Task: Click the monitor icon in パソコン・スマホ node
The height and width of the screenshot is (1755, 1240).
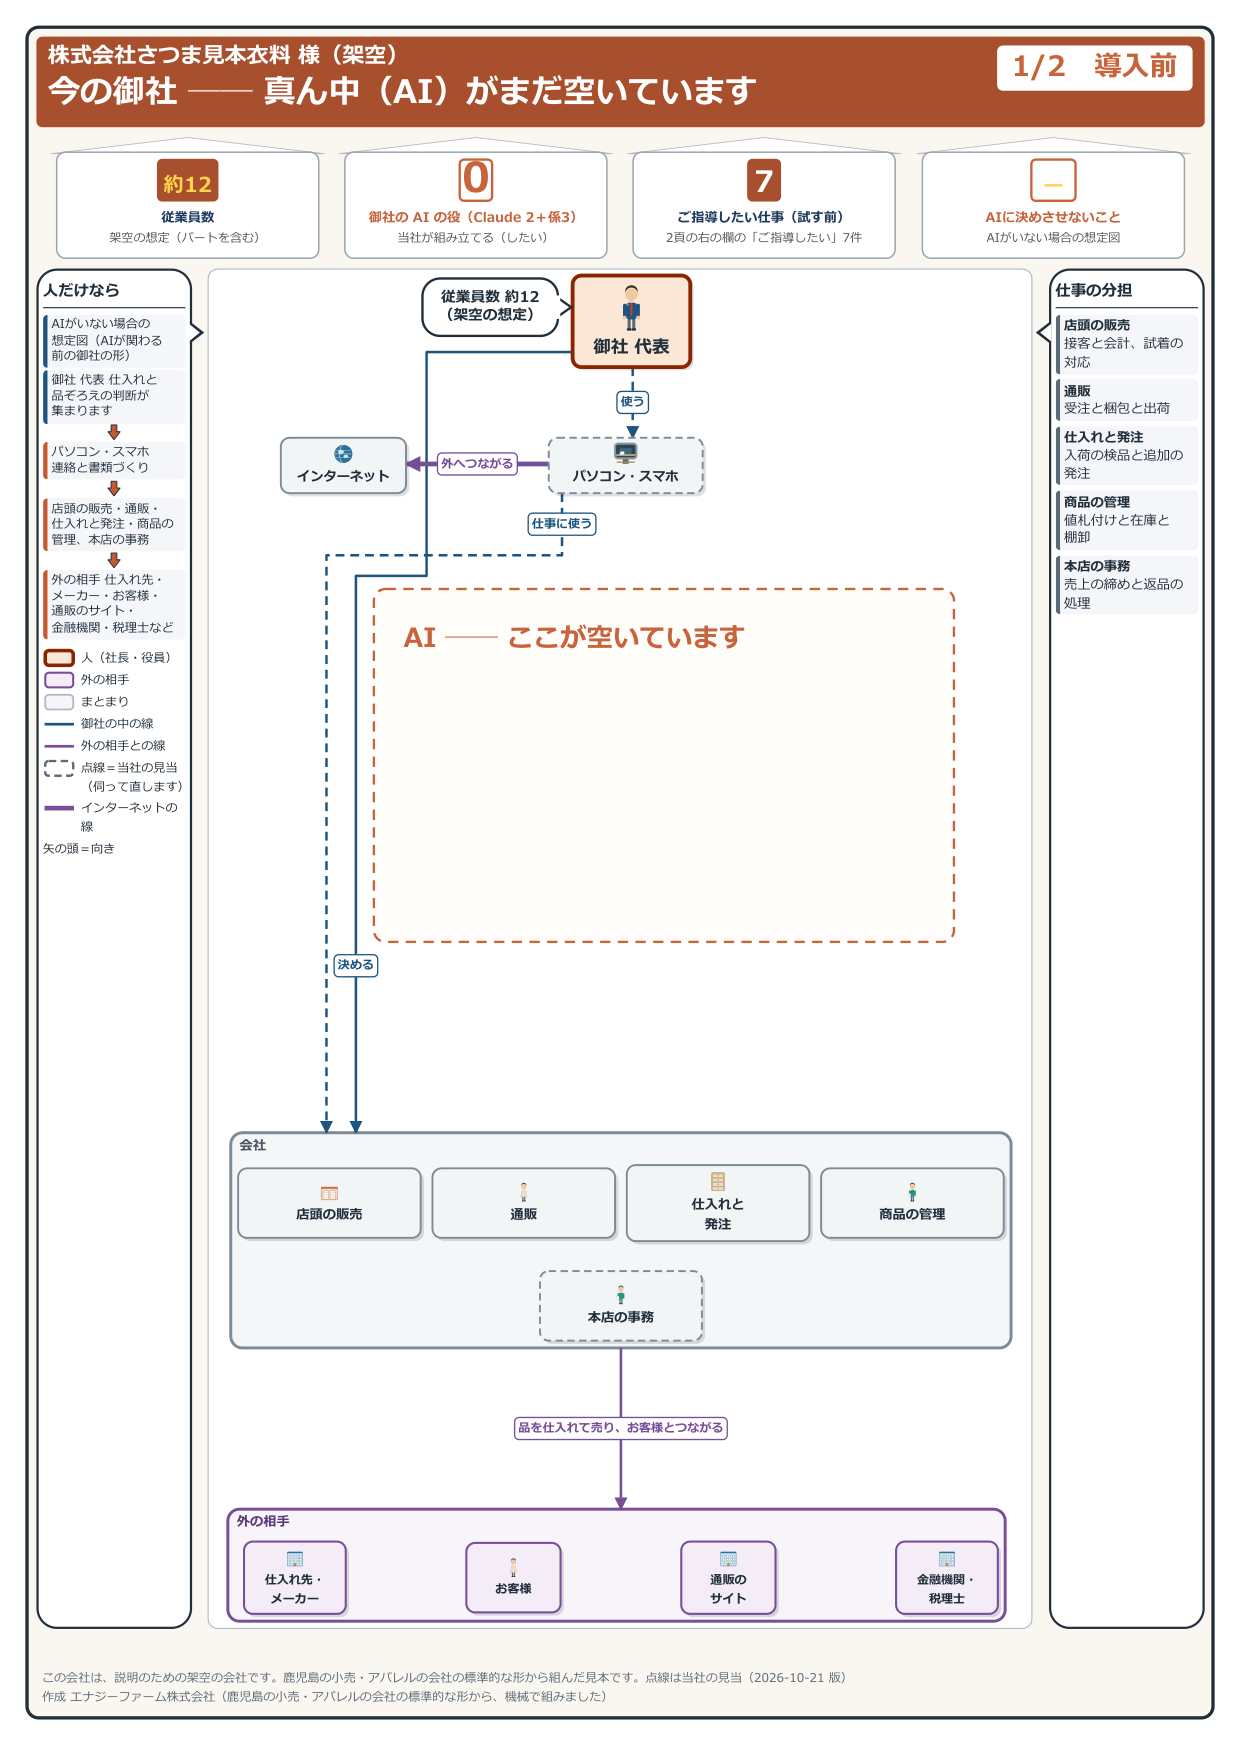Action: tap(626, 453)
